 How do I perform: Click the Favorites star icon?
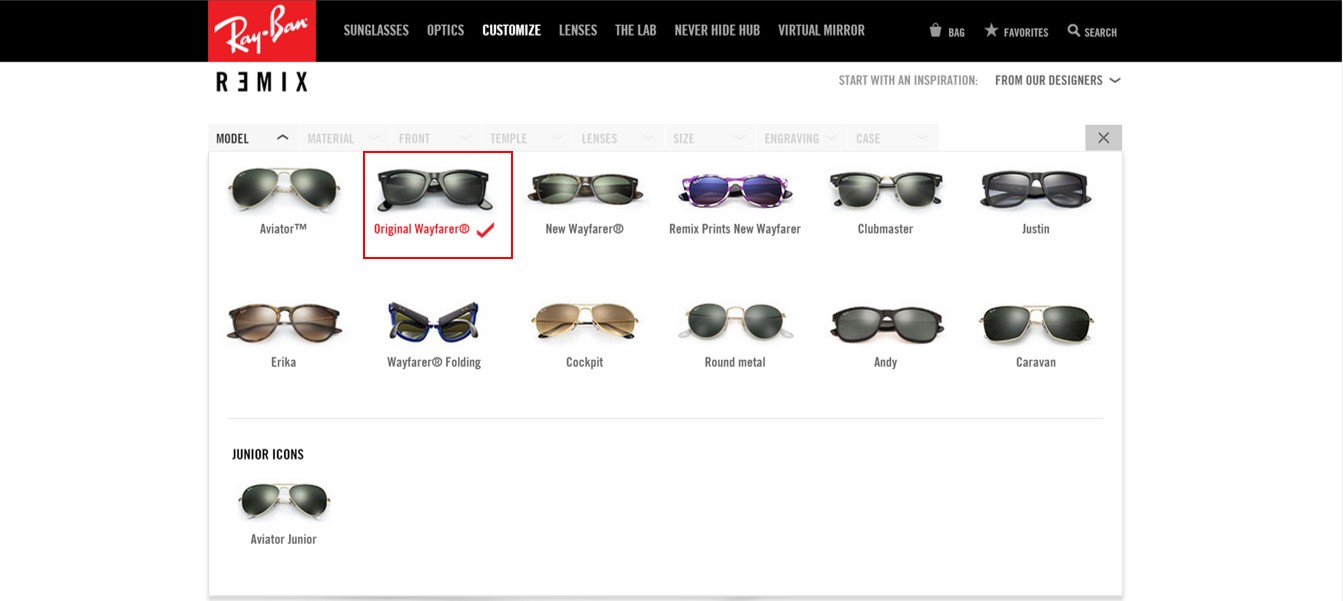pos(991,31)
